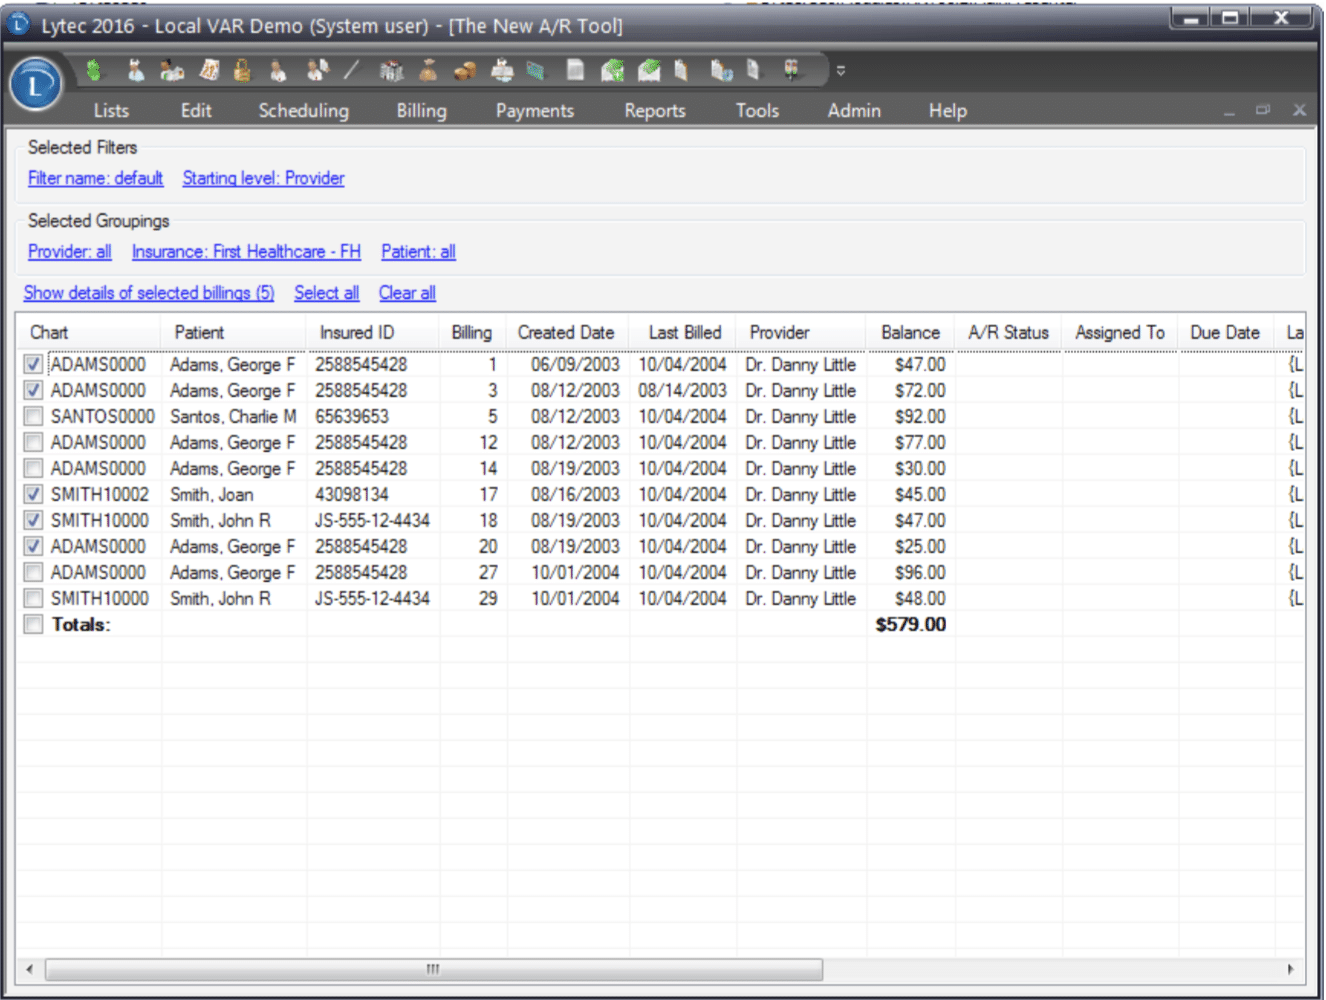Click the blank white document toolbar icon
The height and width of the screenshot is (1000, 1326).
(x=575, y=70)
